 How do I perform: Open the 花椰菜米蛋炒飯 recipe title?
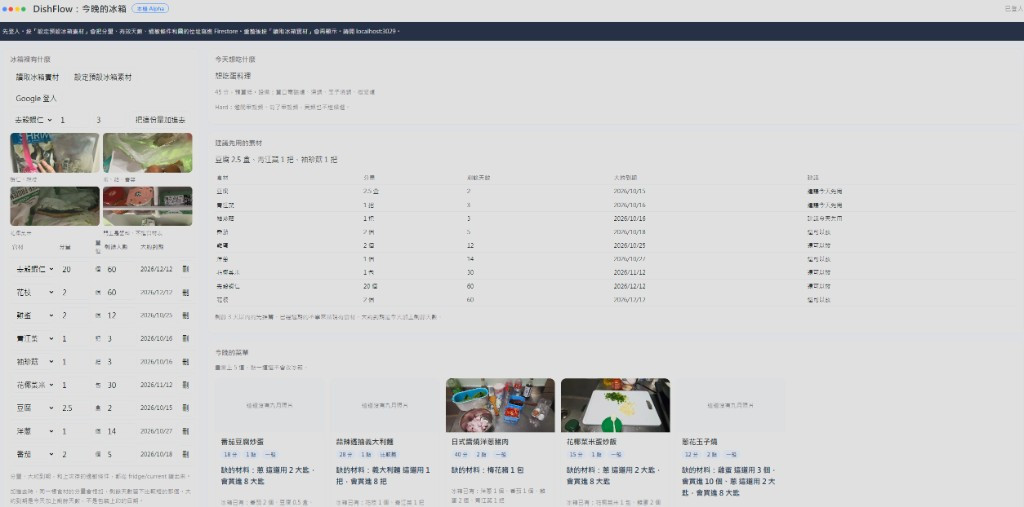[x=592, y=442]
